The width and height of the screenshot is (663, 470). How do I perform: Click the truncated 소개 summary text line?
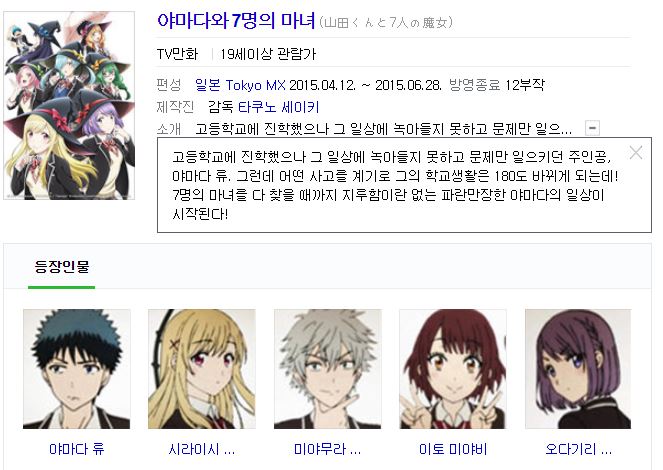point(384,128)
